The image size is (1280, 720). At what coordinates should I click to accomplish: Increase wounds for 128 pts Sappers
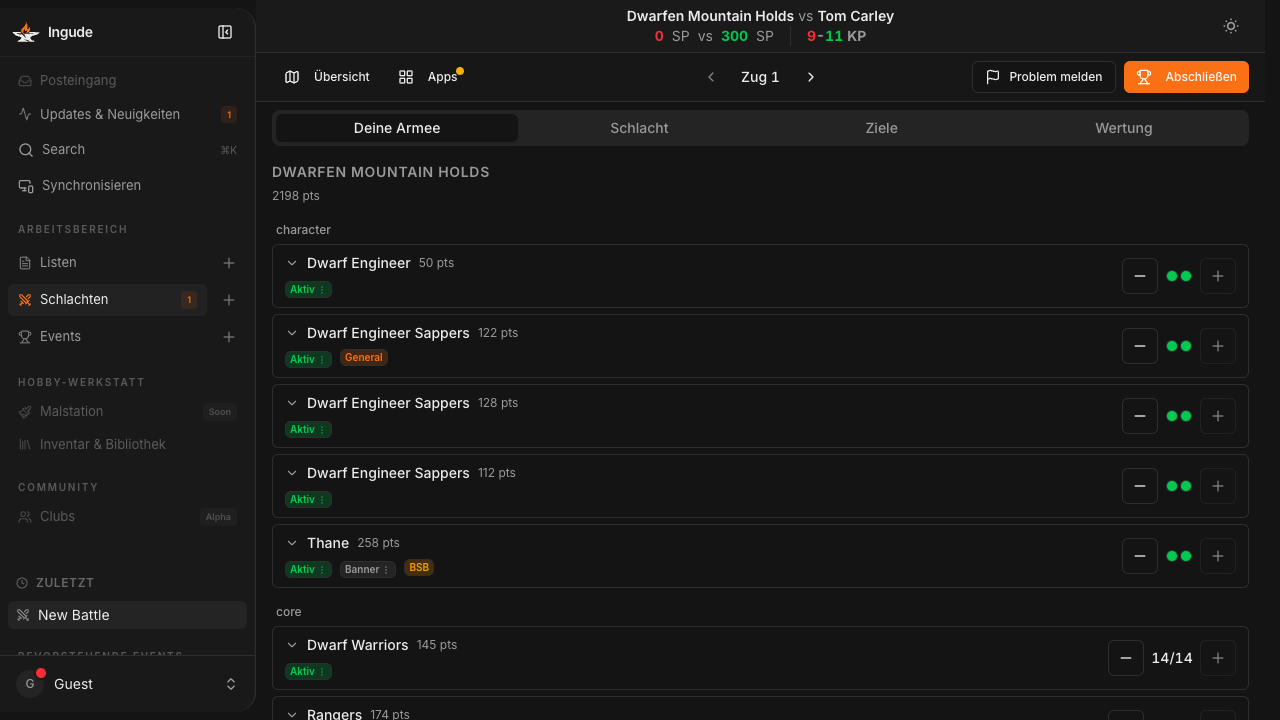click(x=1218, y=416)
